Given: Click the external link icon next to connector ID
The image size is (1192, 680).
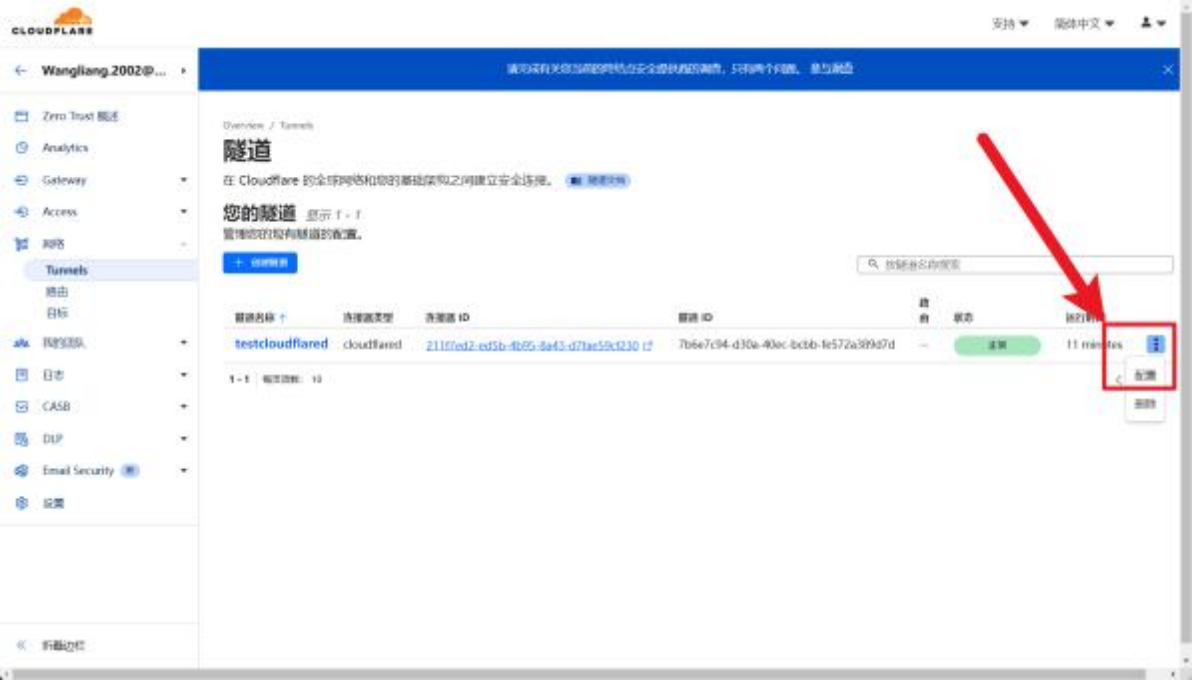Looking at the screenshot, I should [648, 345].
